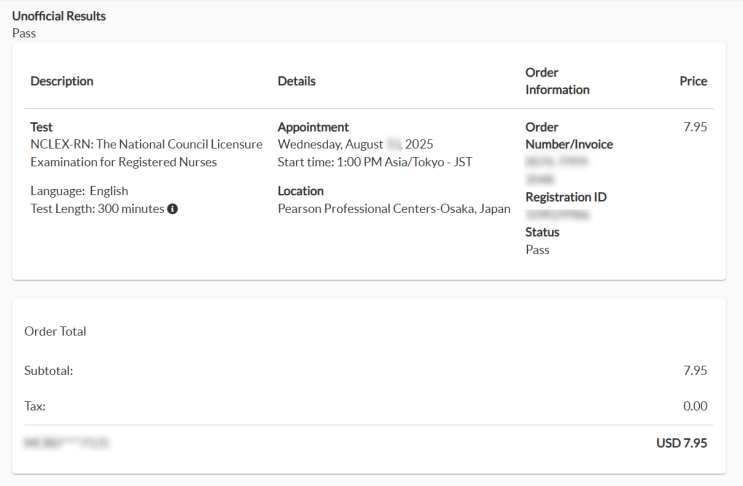Click the Description column header
The image size is (743, 486).
[62, 81]
